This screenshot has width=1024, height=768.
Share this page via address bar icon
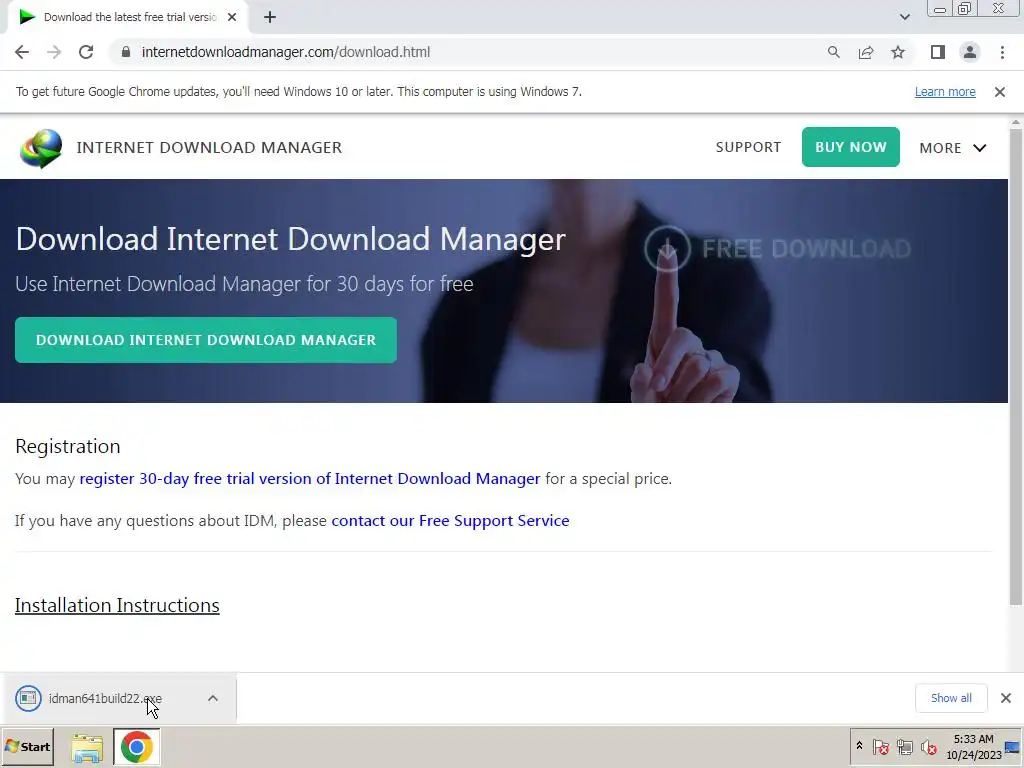point(866,52)
